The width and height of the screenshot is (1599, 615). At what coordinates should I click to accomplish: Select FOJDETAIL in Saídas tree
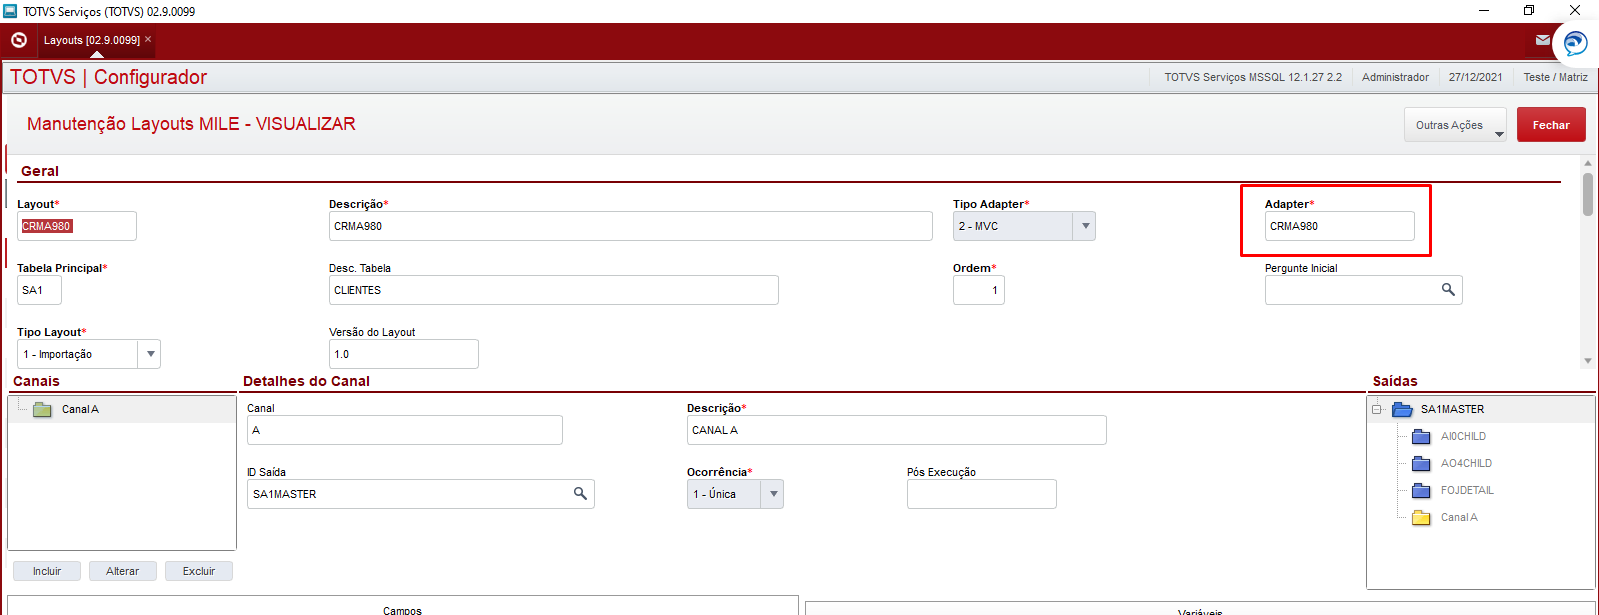tap(1467, 490)
